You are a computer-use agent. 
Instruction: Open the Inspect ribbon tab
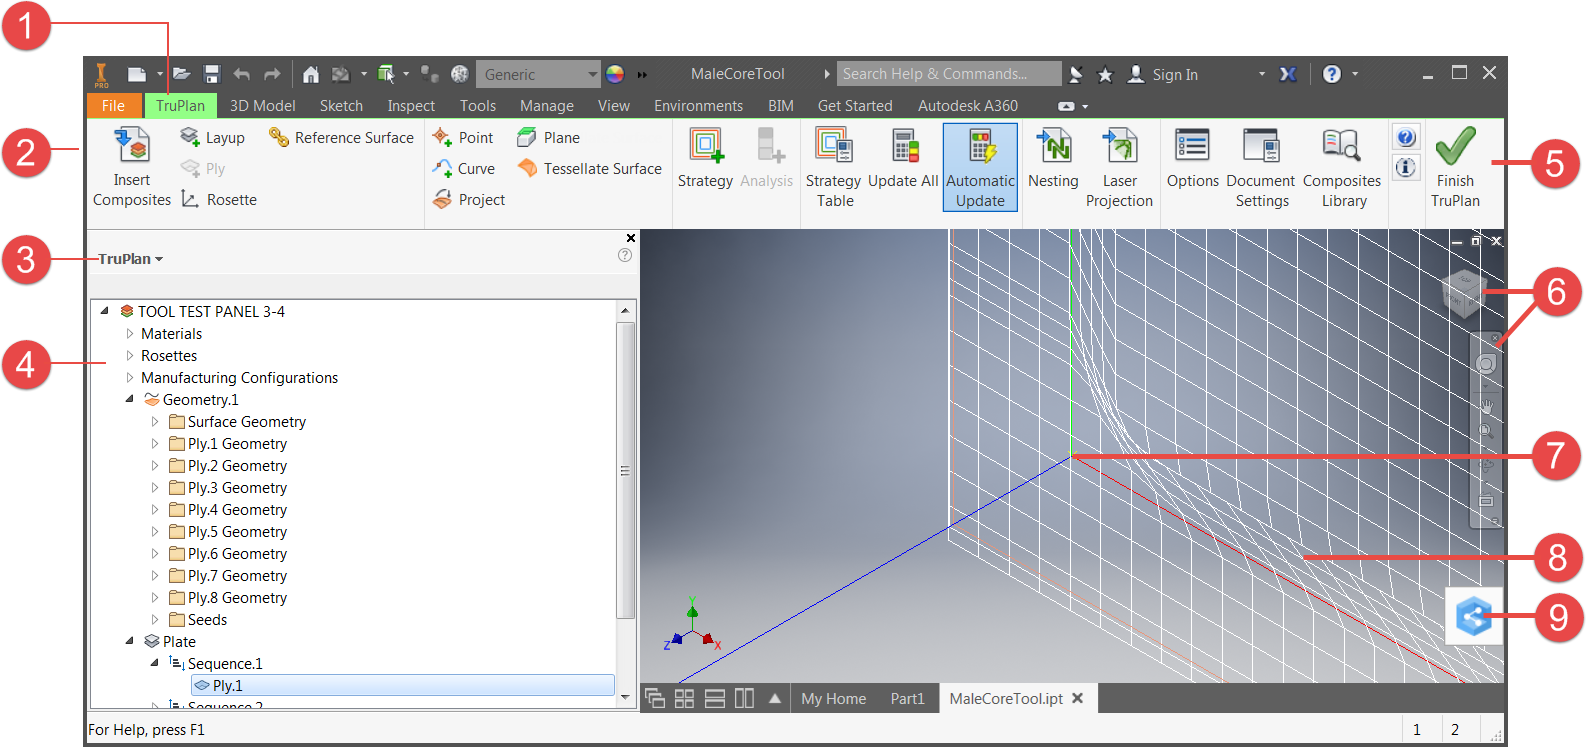click(x=411, y=106)
